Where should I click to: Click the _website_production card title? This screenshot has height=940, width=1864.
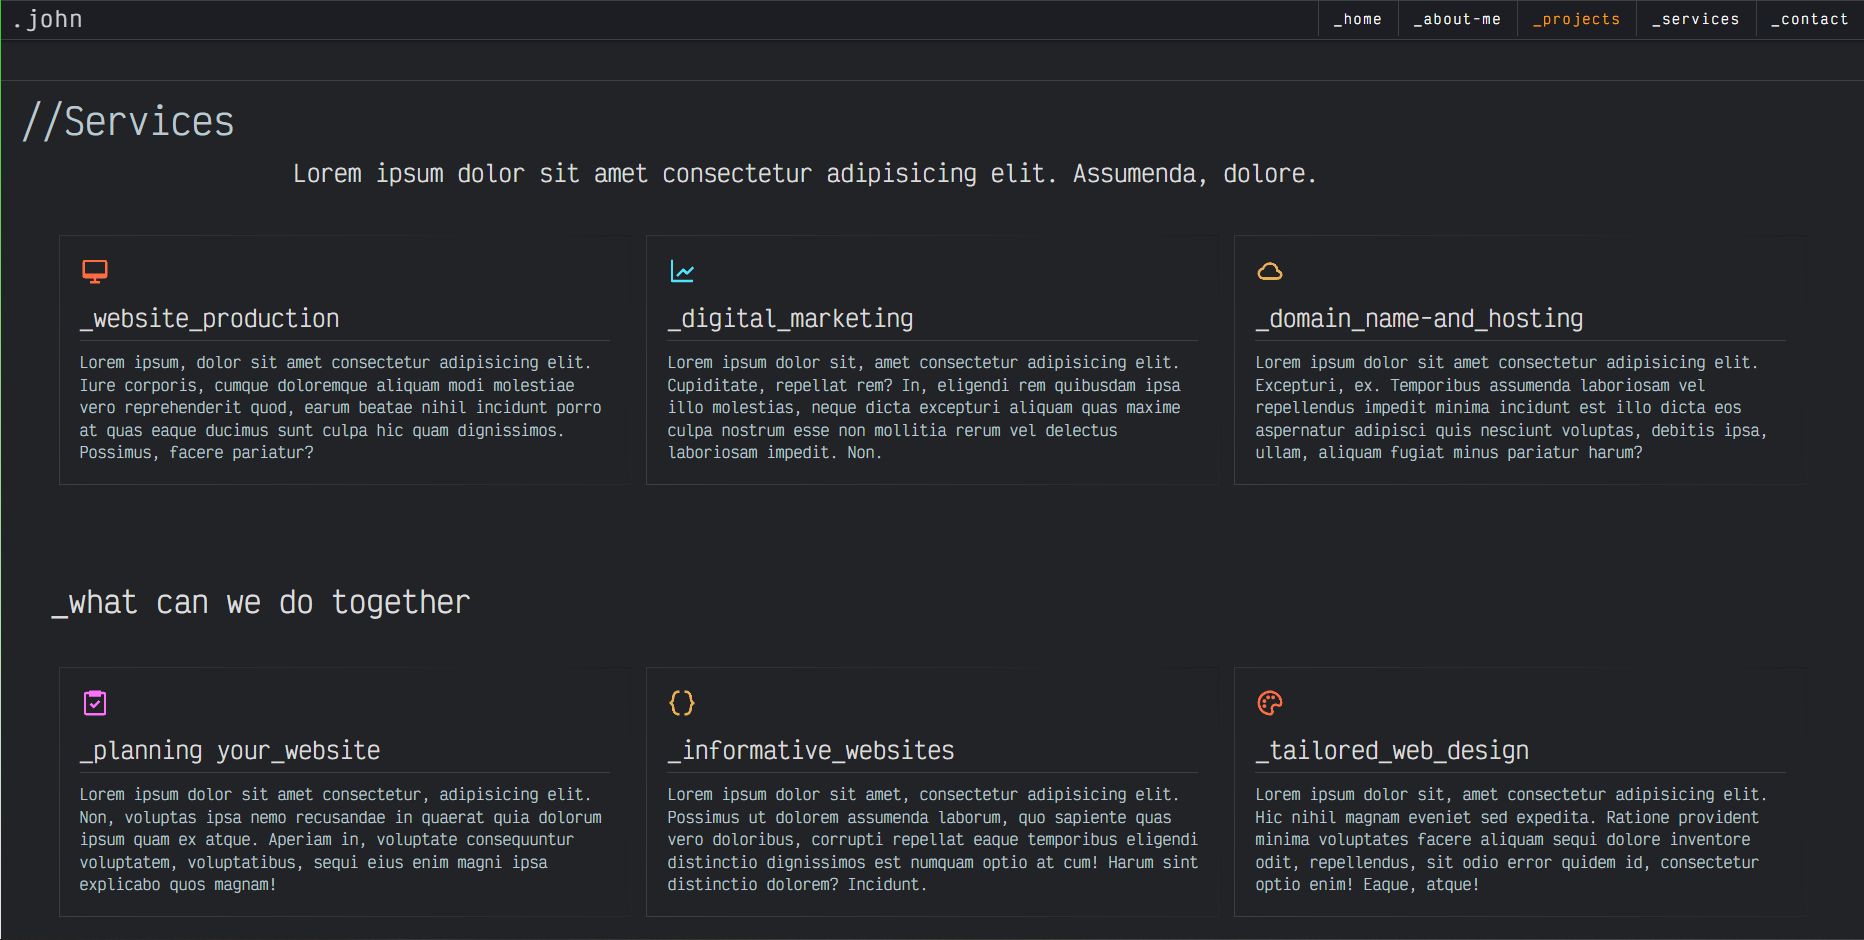click(210, 319)
